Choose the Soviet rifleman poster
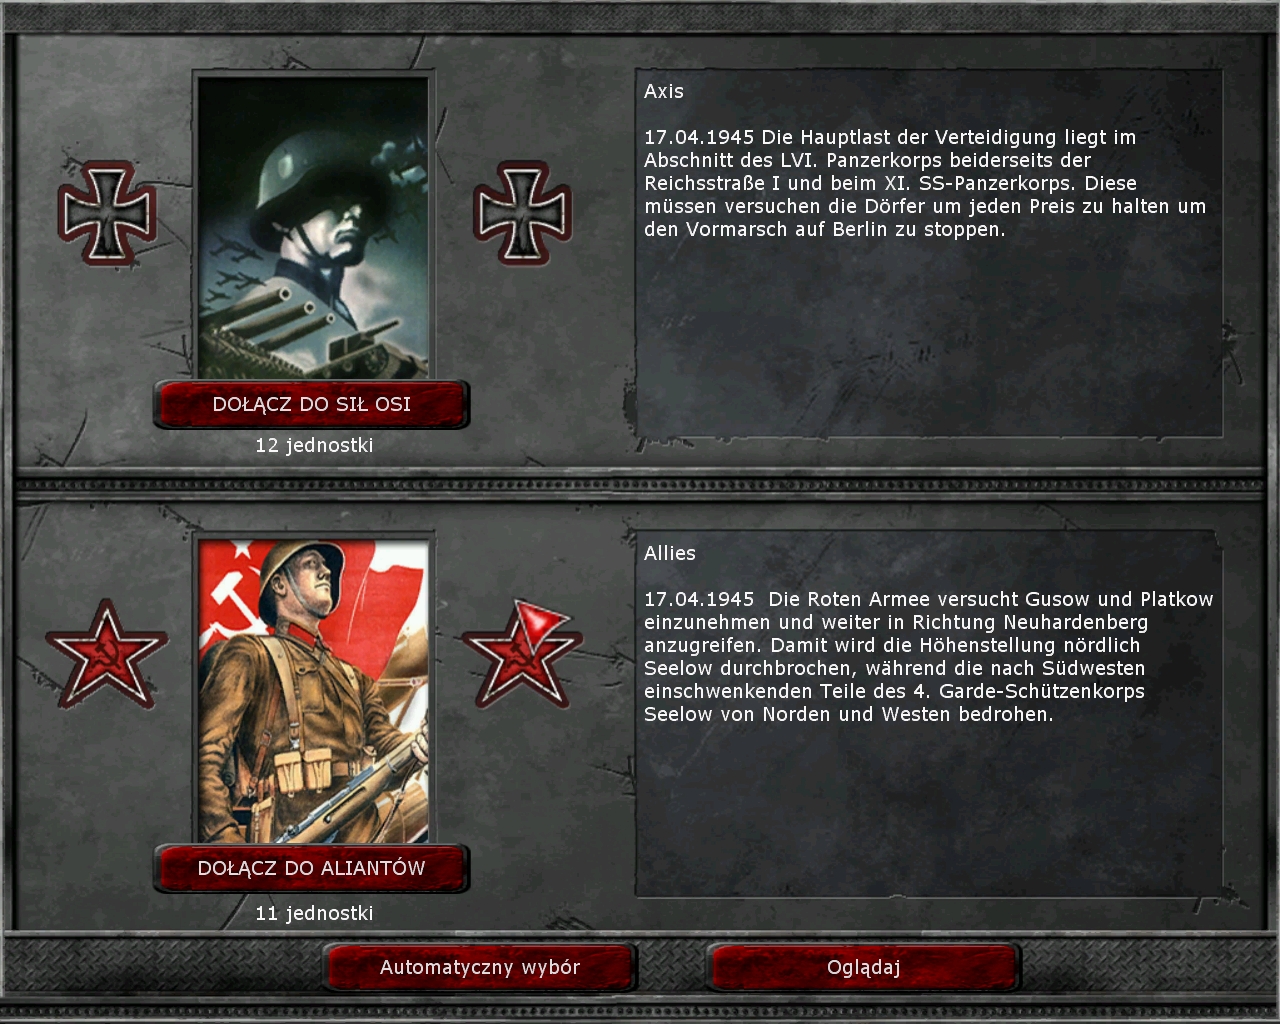The width and height of the screenshot is (1280, 1024). click(x=313, y=691)
